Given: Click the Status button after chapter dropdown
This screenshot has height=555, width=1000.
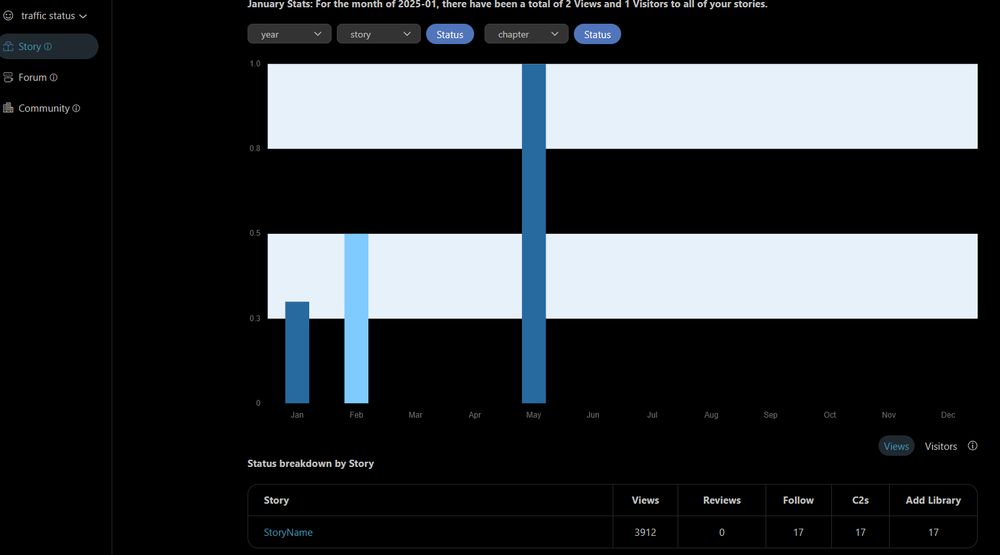Looking at the screenshot, I should [x=598, y=34].
